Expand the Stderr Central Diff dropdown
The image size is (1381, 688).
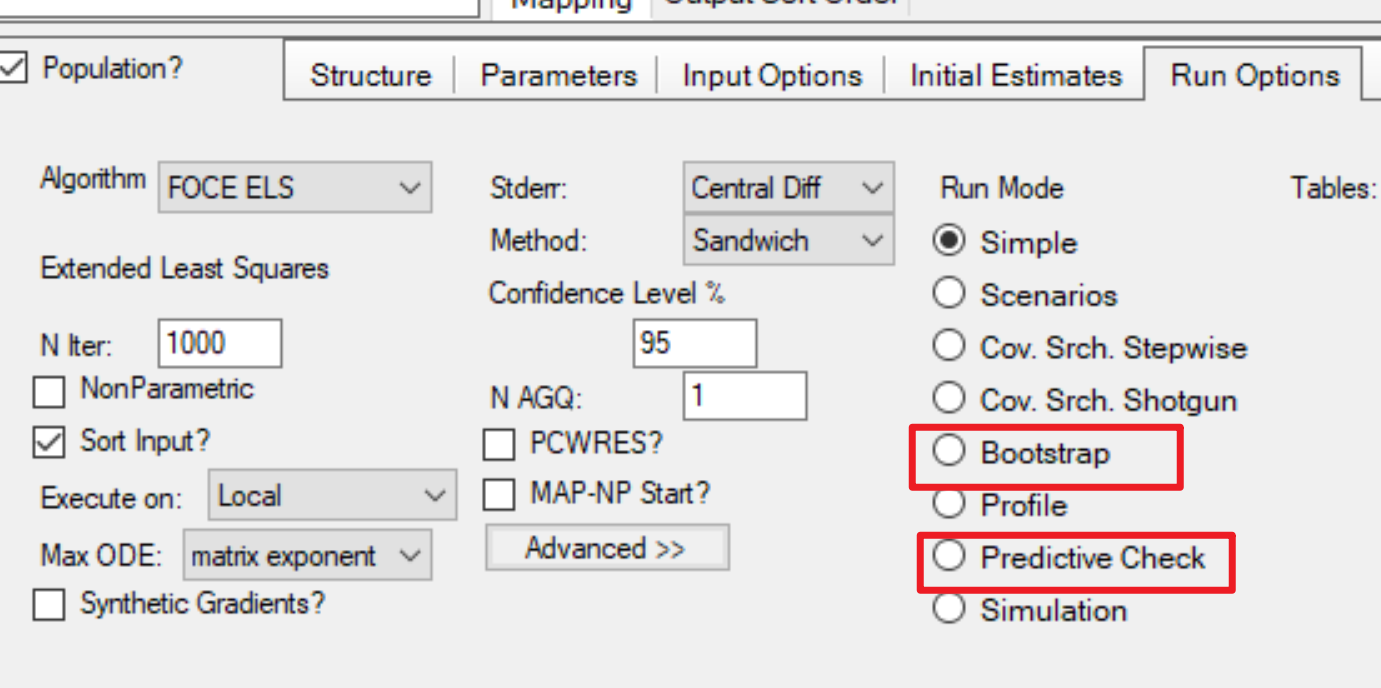(789, 188)
